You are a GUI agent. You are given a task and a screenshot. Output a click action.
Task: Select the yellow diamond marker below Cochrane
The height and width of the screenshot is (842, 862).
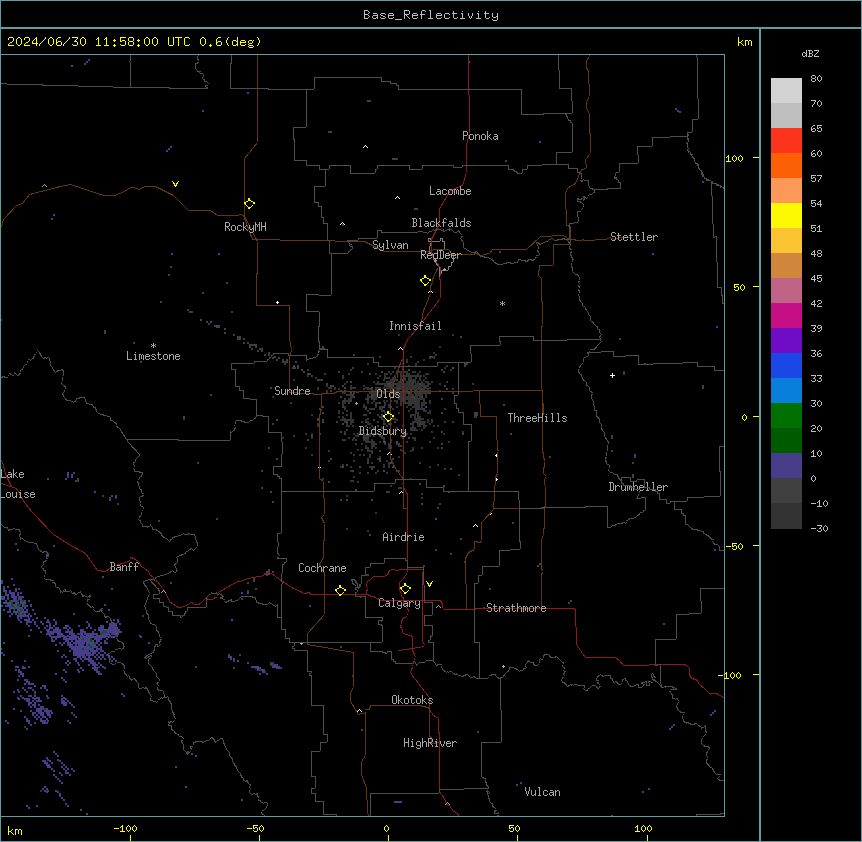pos(340,590)
